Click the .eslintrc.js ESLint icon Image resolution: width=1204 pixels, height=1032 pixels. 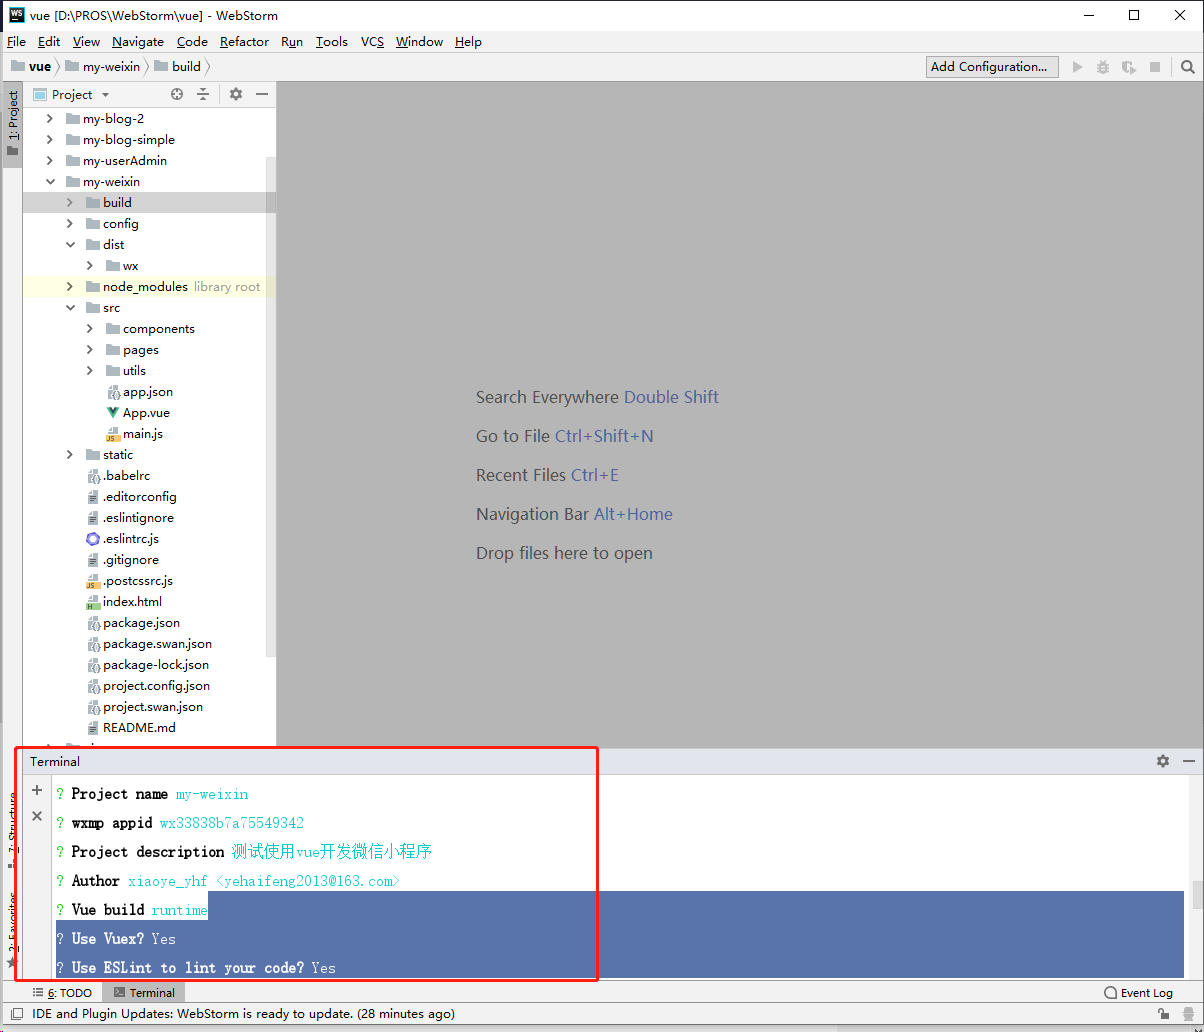[93, 538]
